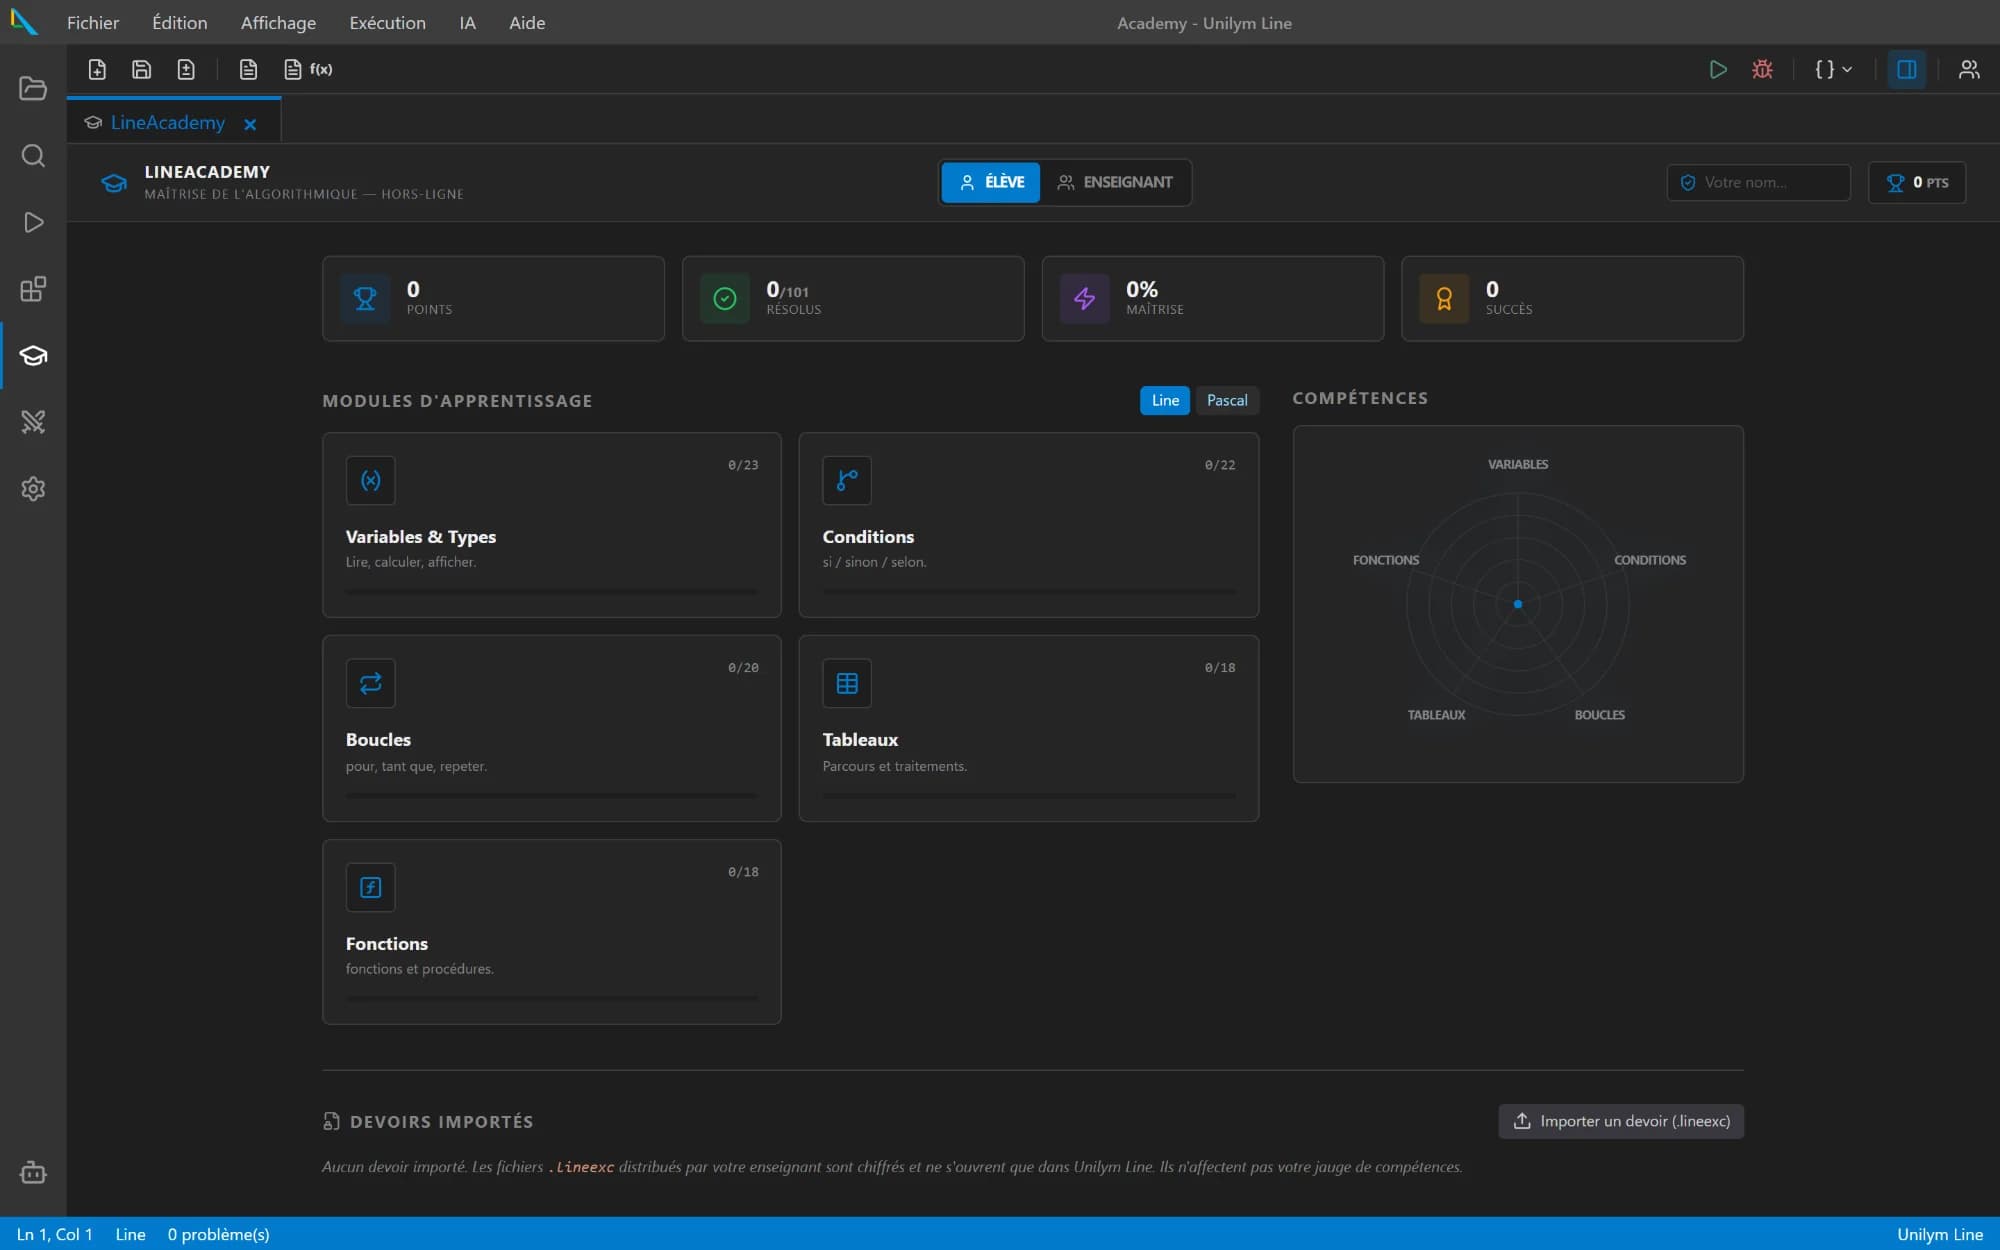Screen dimensions: 2000x1250
Task: Open the Academy graduation cap sidebar icon
Action: (x=33, y=355)
